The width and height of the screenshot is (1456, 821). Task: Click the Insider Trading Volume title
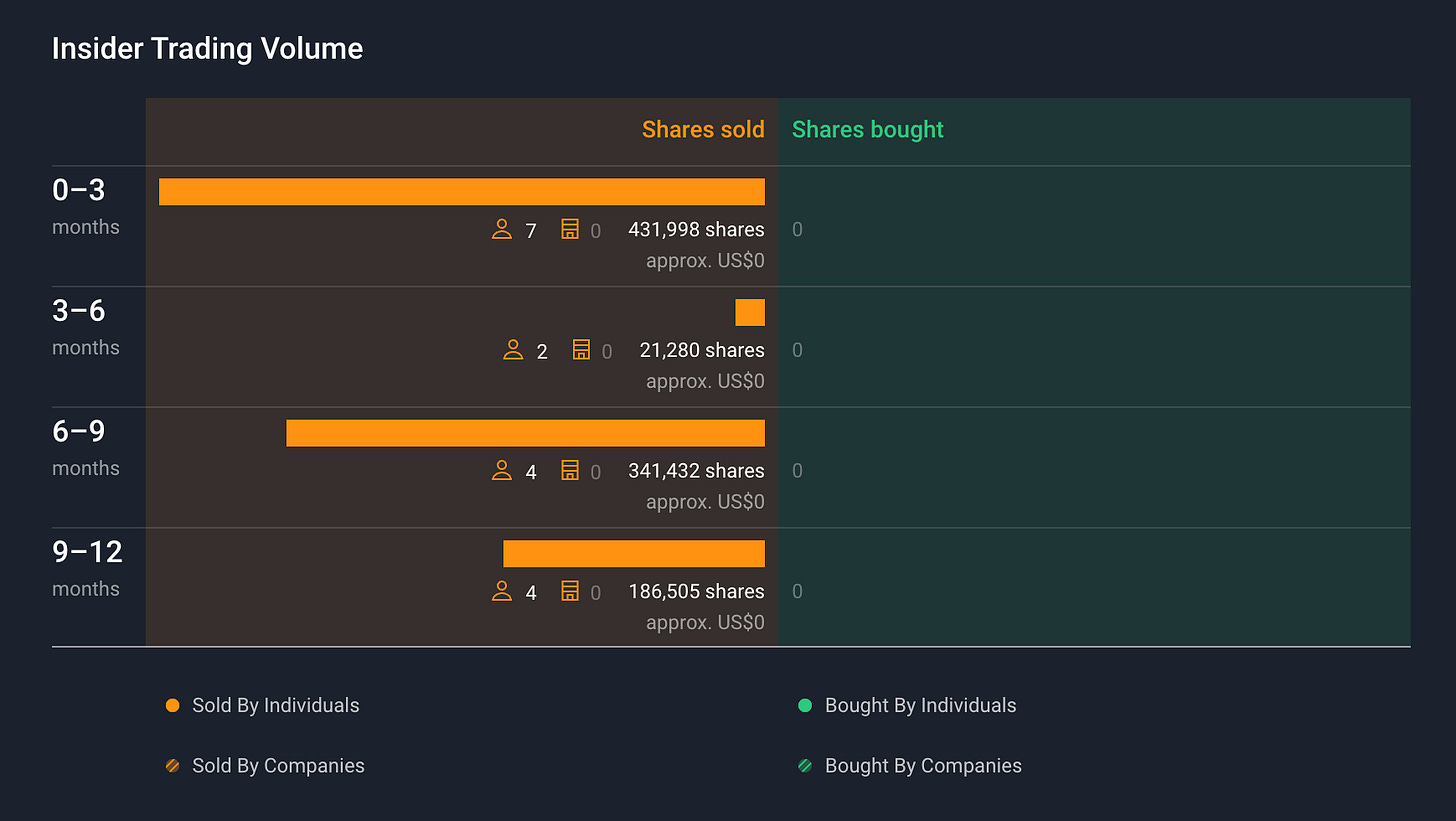click(x=207, y=48)
